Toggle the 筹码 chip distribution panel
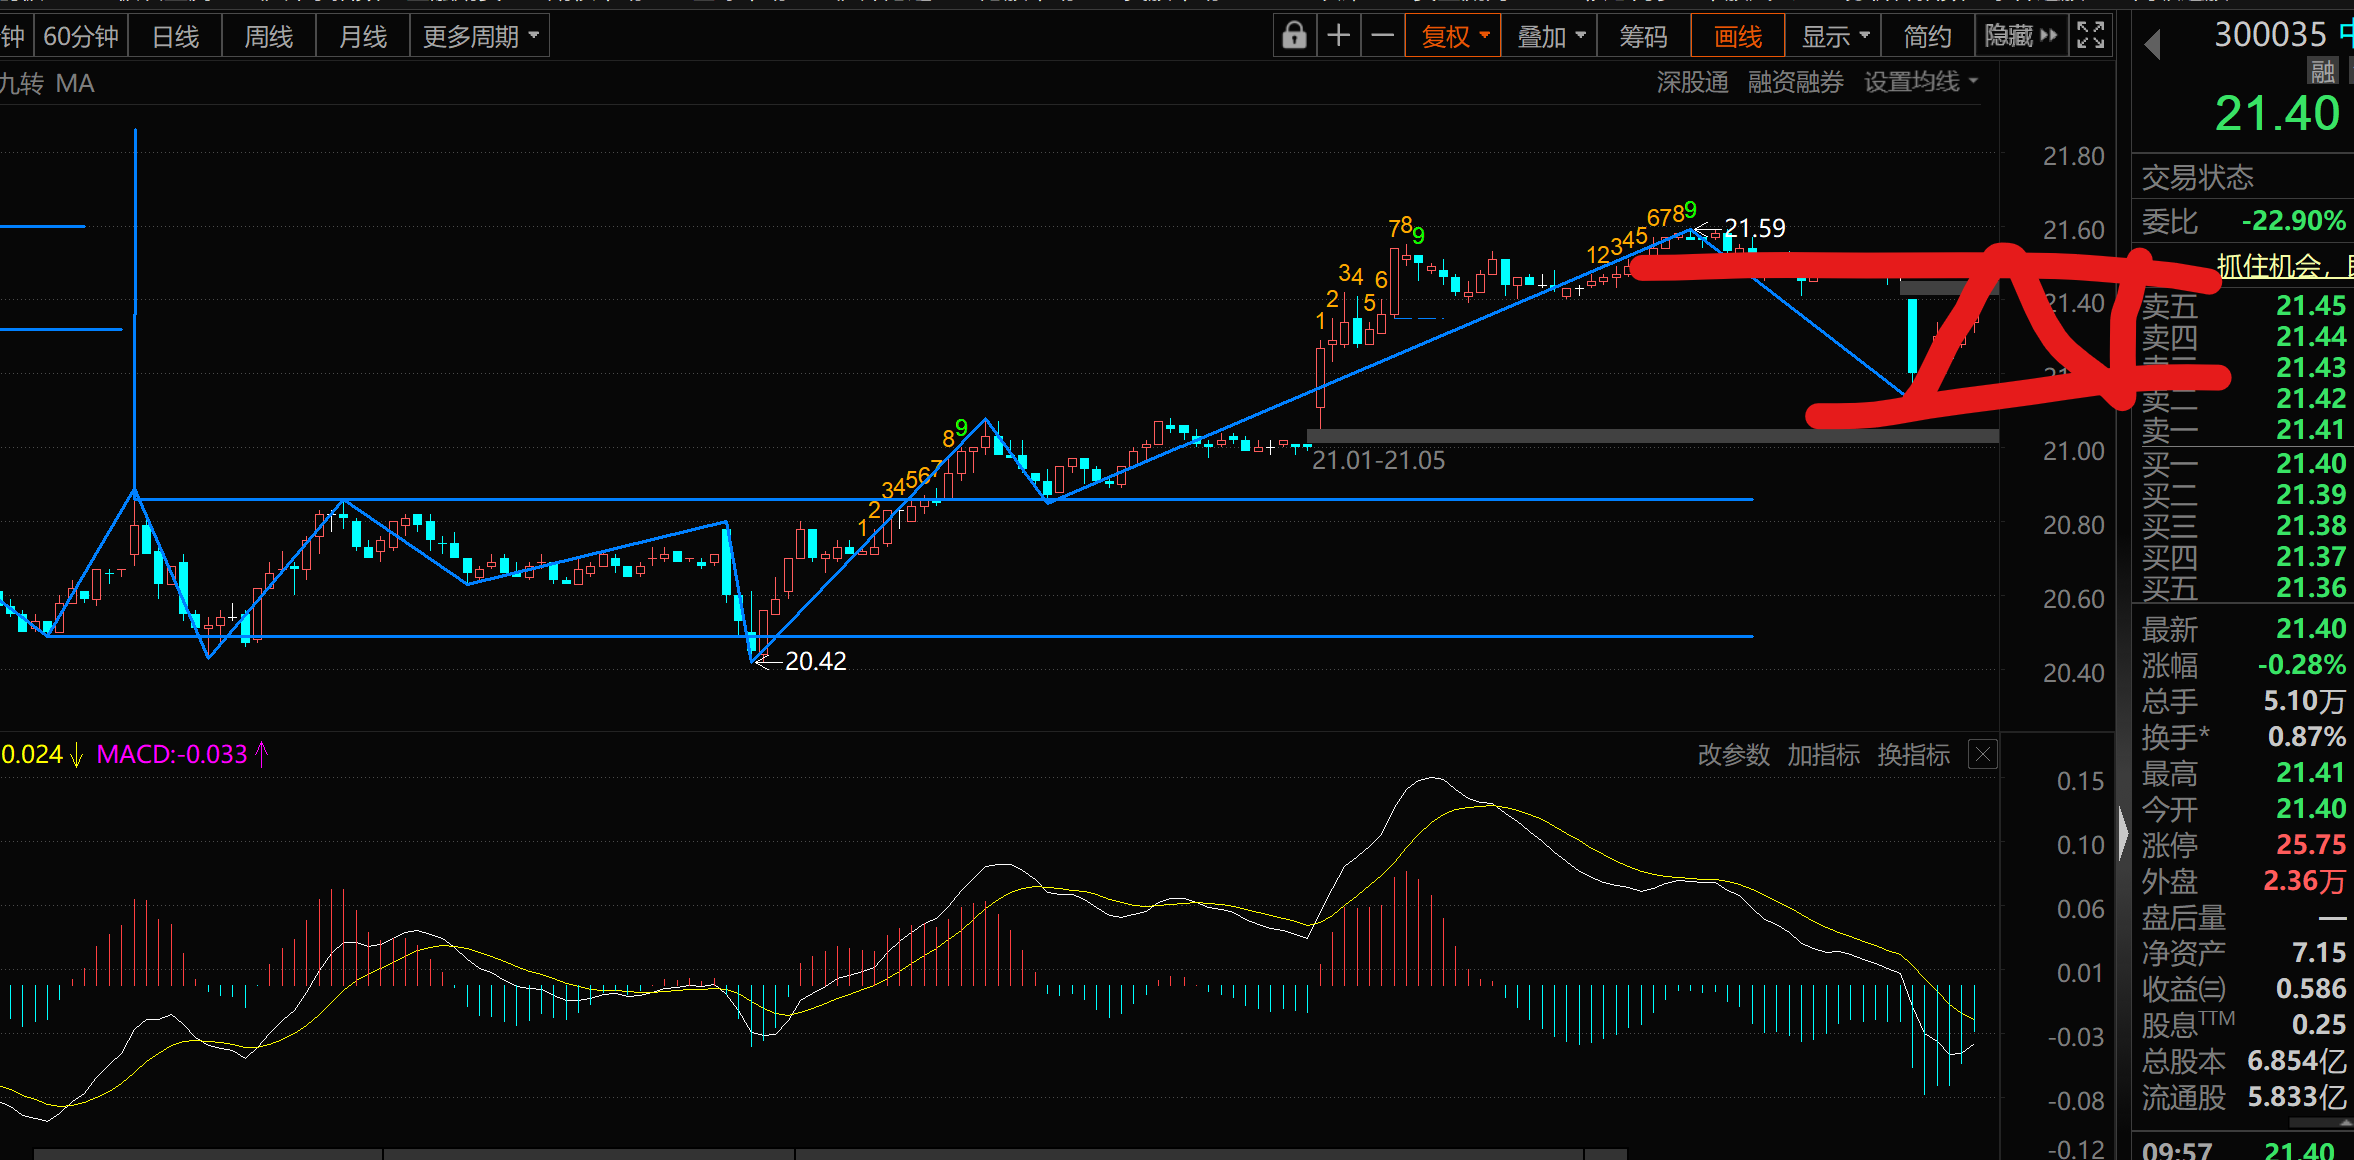 coord(1643,37)
